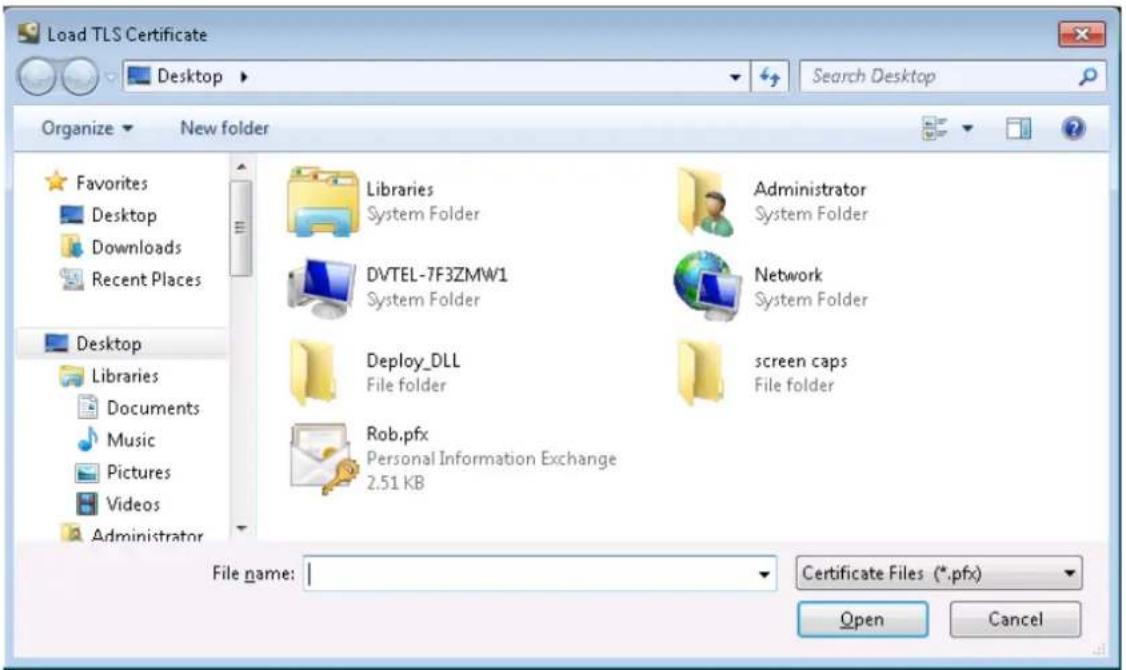Click the Deploy_DLL name label
The height and width of the screenshot is (670, 1126).
point(413,360)
